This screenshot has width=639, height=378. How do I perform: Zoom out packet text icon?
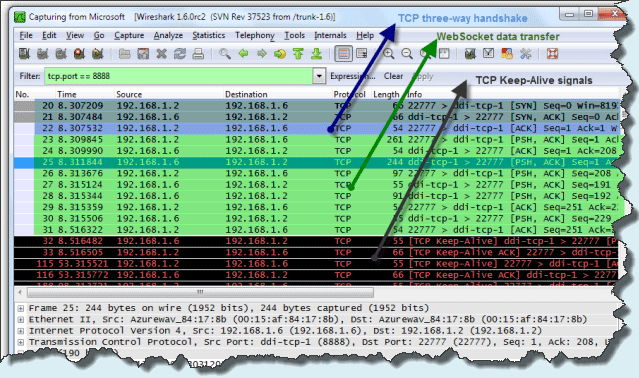click(407, 54)
